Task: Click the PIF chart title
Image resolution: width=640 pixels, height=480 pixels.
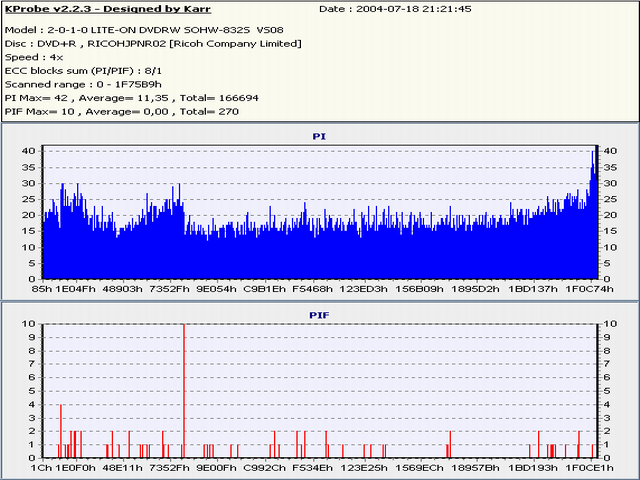Action: coord(319,314)
